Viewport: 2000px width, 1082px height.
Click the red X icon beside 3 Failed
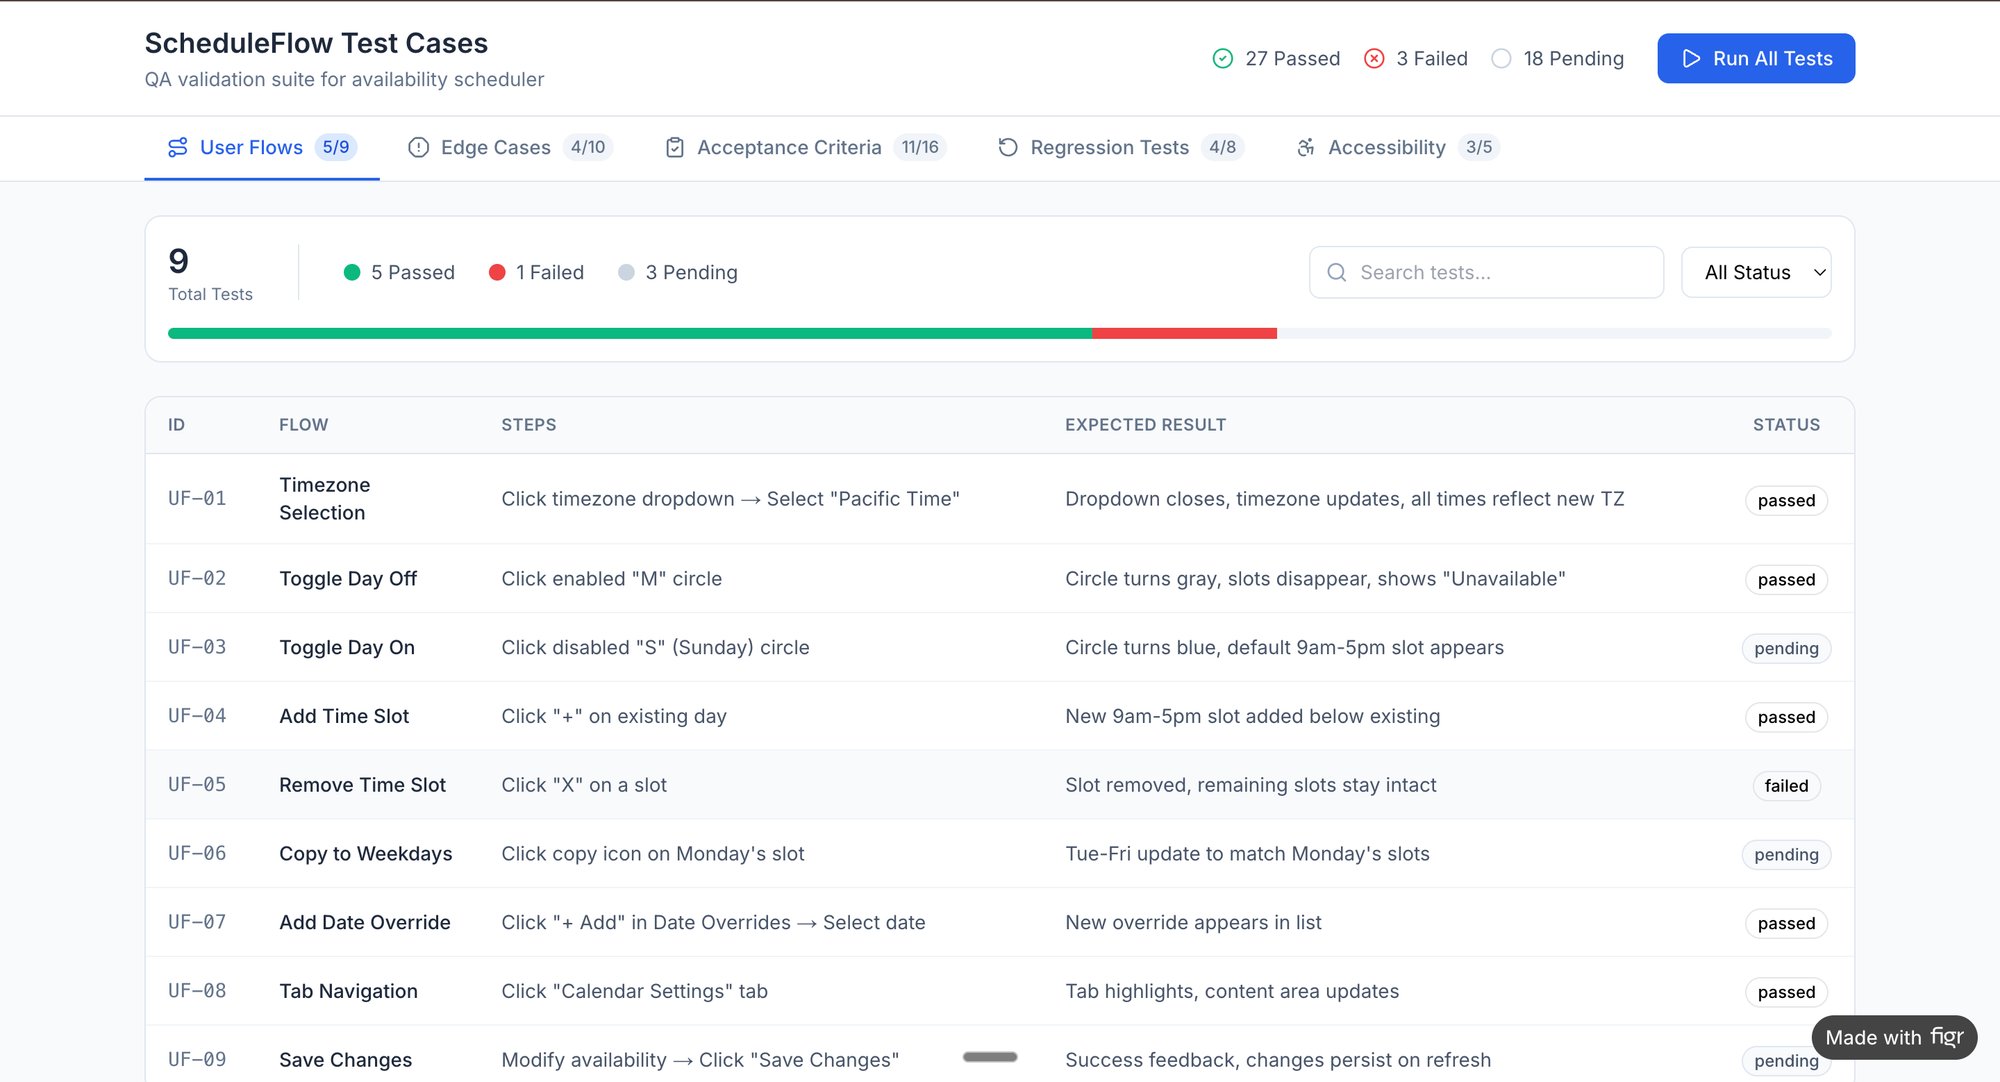[1374, 58]
